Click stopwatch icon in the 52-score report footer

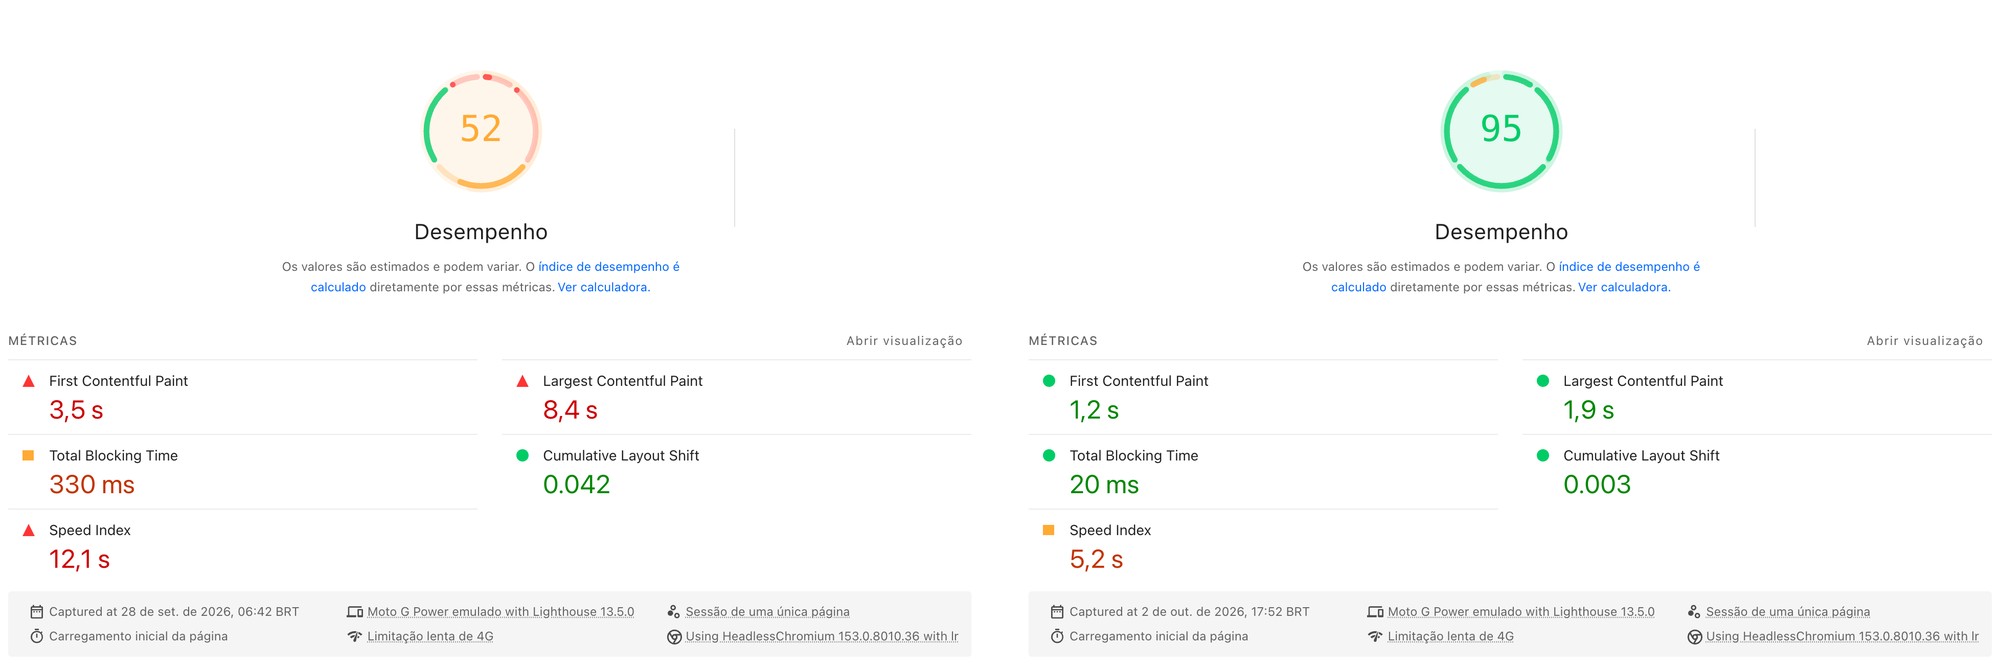(37, 637)
